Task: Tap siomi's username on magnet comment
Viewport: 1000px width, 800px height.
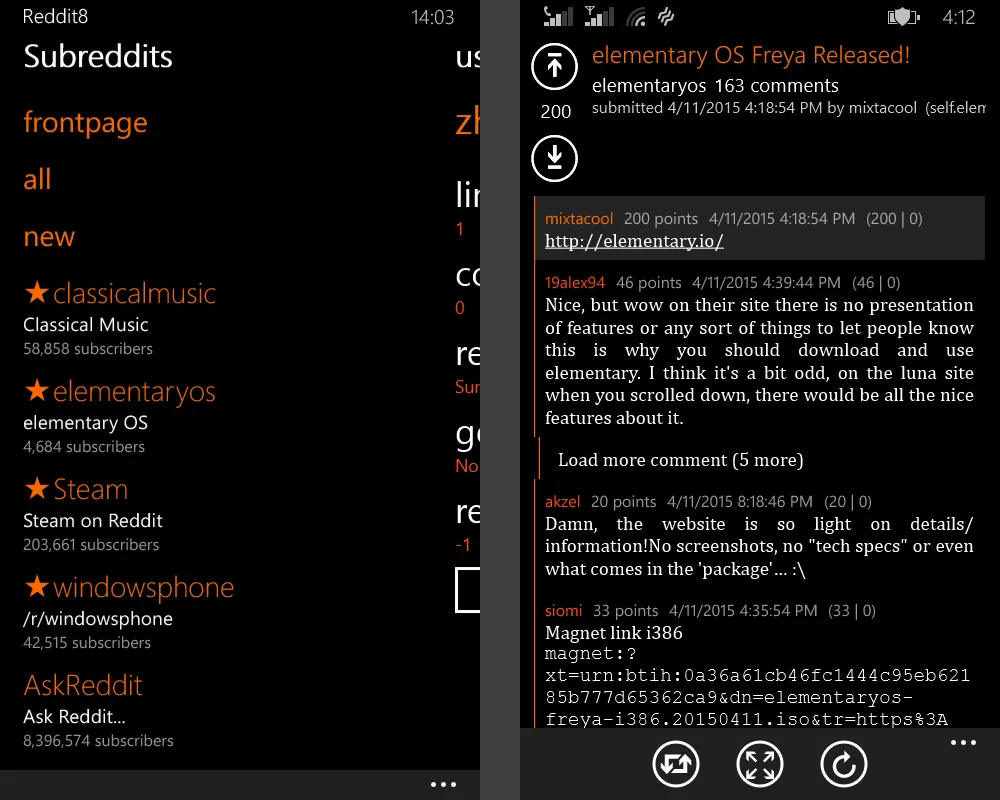Action: click(x=564, y=611)
